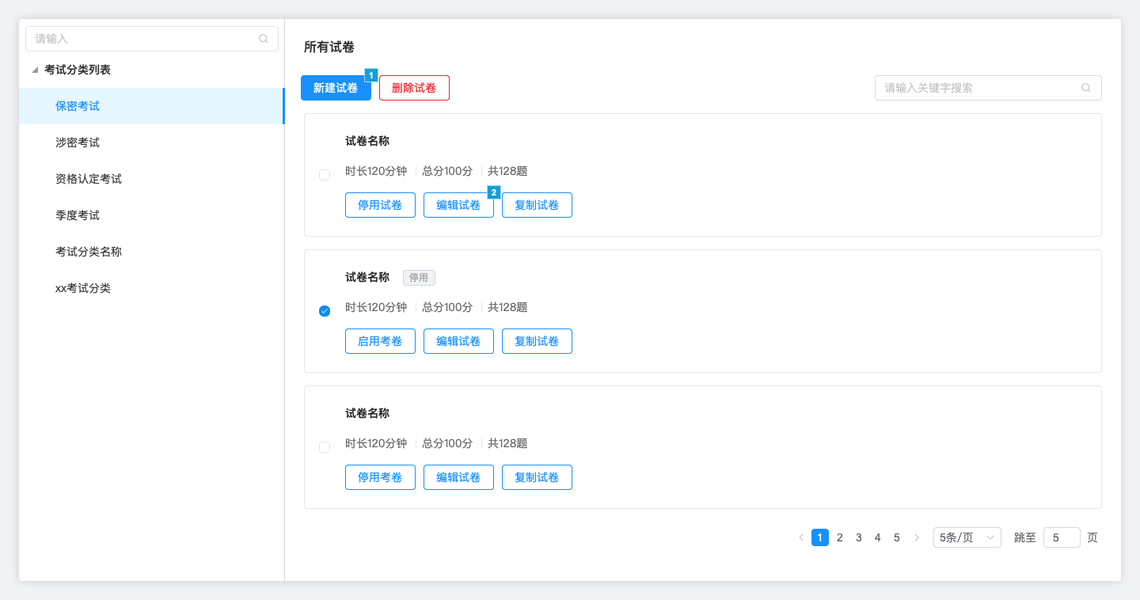Check the third exam paper's checkbox

[x=324, y=447]
